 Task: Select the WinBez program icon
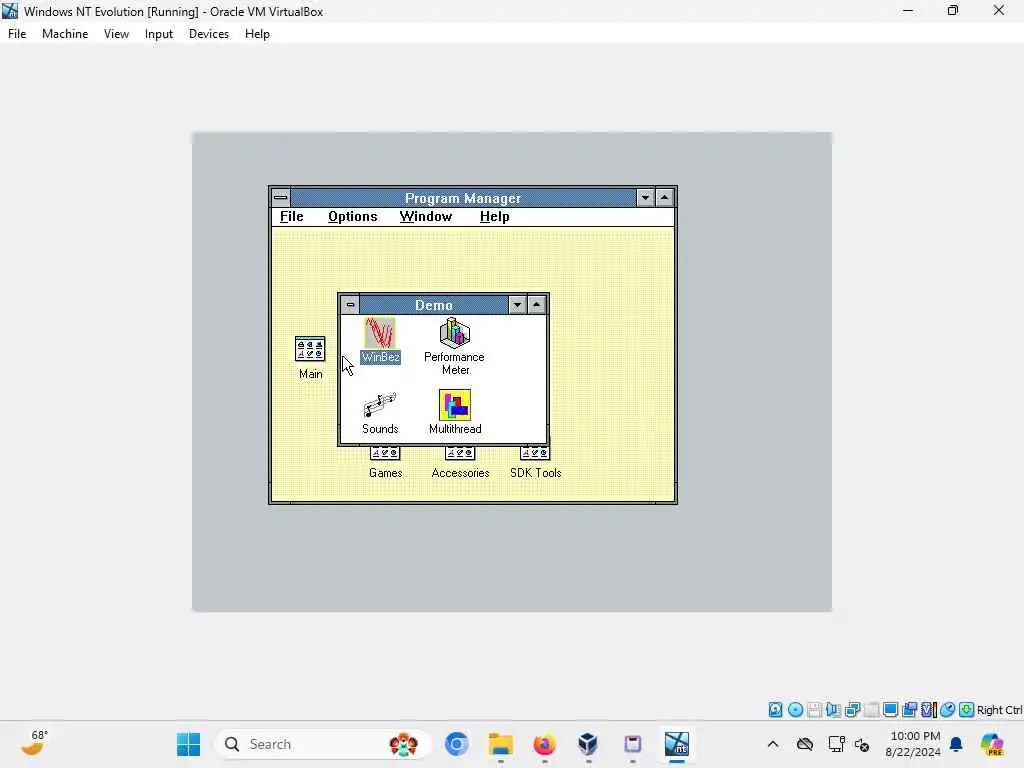(x=380, y=340)
